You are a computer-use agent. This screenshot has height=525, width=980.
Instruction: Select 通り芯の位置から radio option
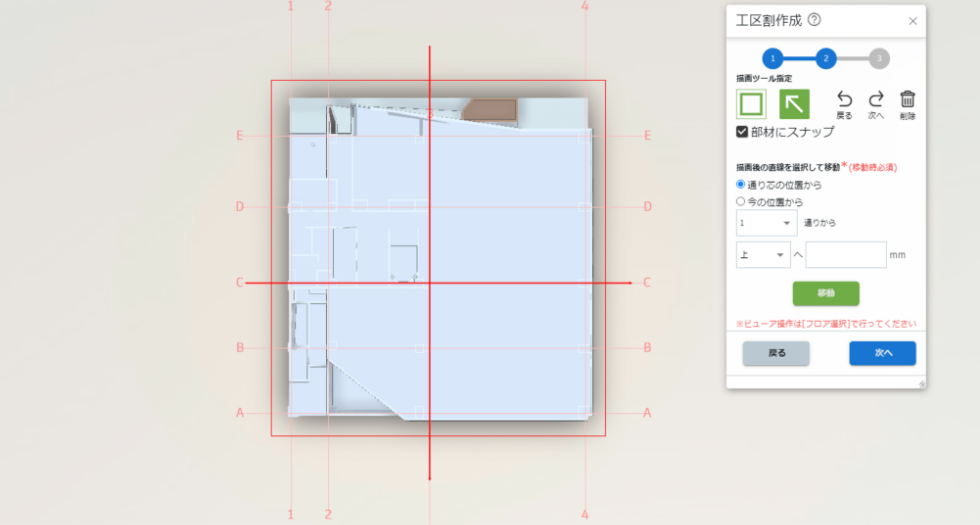coord(741,184)
